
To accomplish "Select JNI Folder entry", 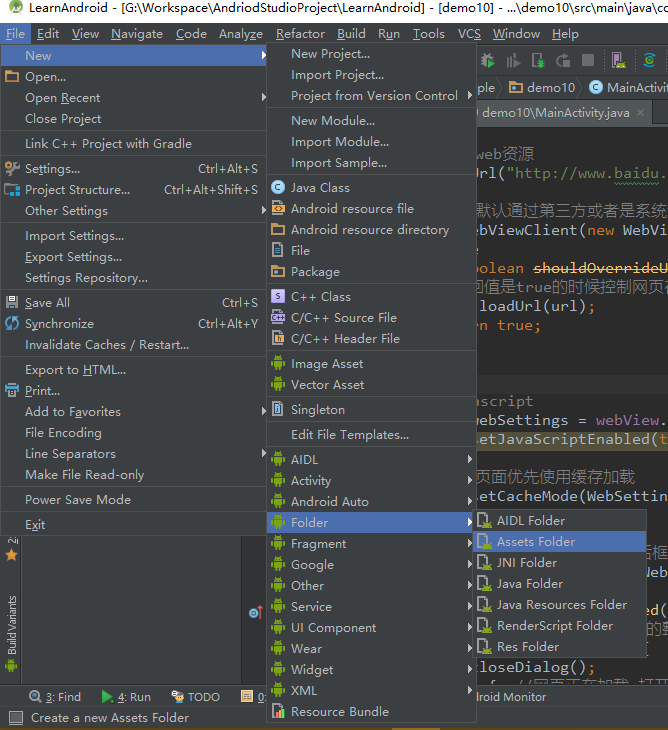I will pyautogui.click(x=560, y=562).
